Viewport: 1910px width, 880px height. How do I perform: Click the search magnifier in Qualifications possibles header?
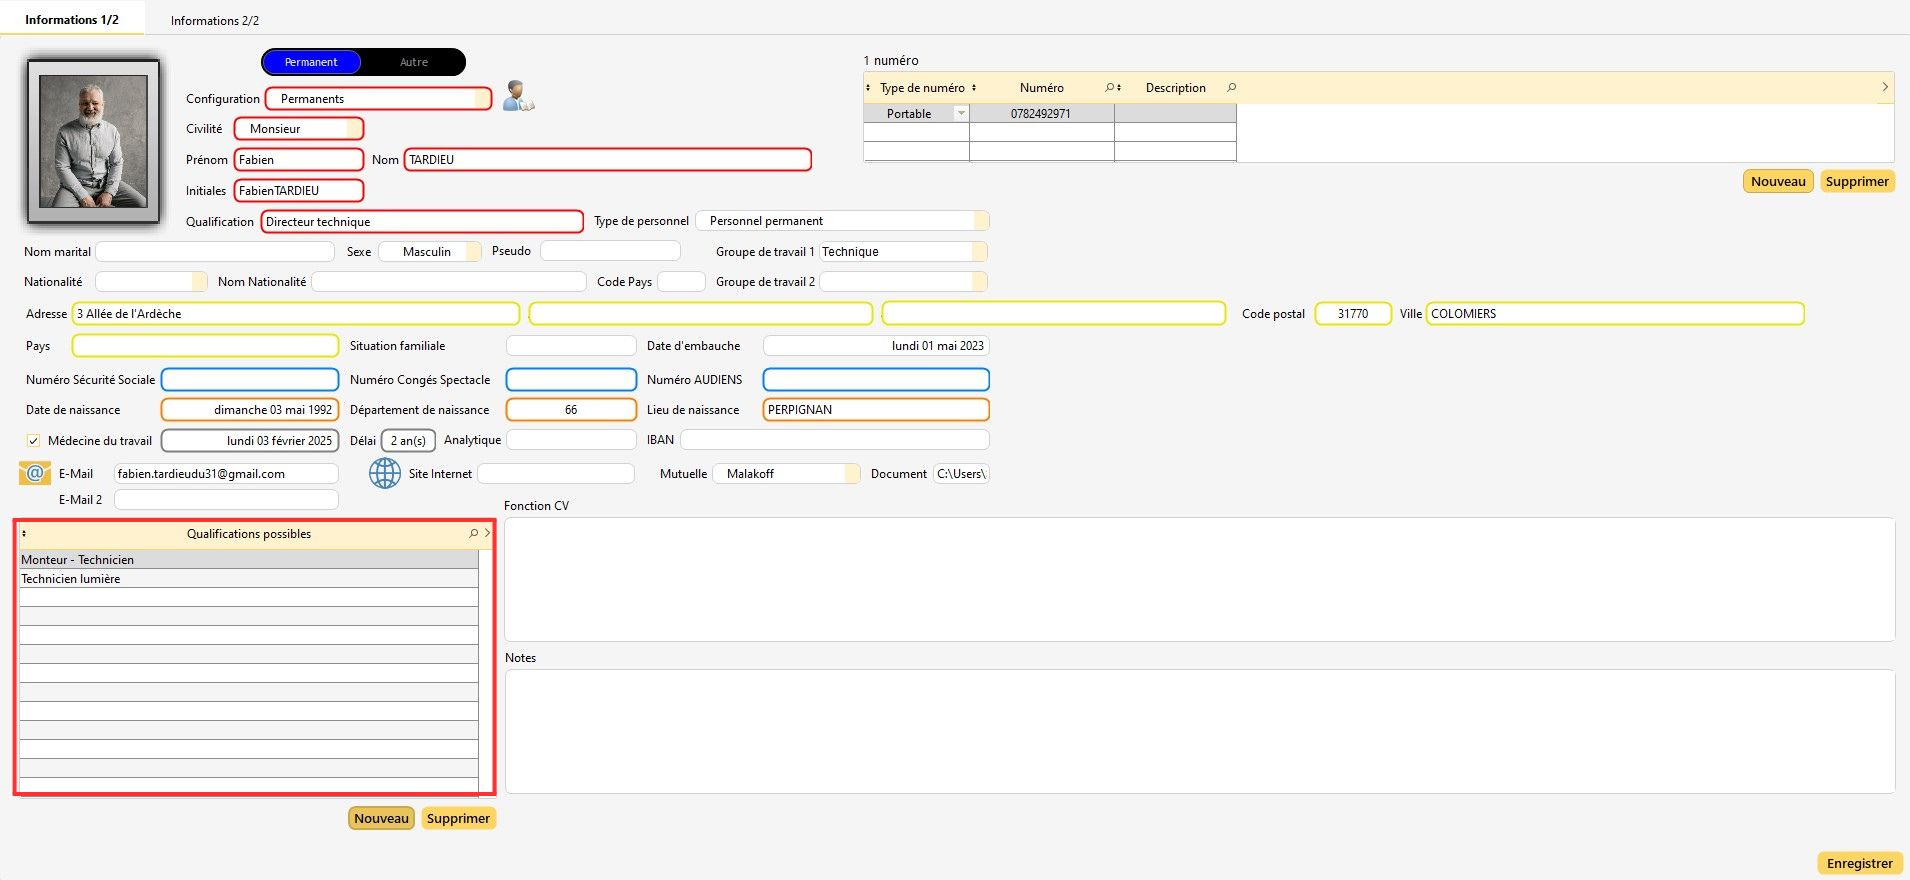[474, 534]
